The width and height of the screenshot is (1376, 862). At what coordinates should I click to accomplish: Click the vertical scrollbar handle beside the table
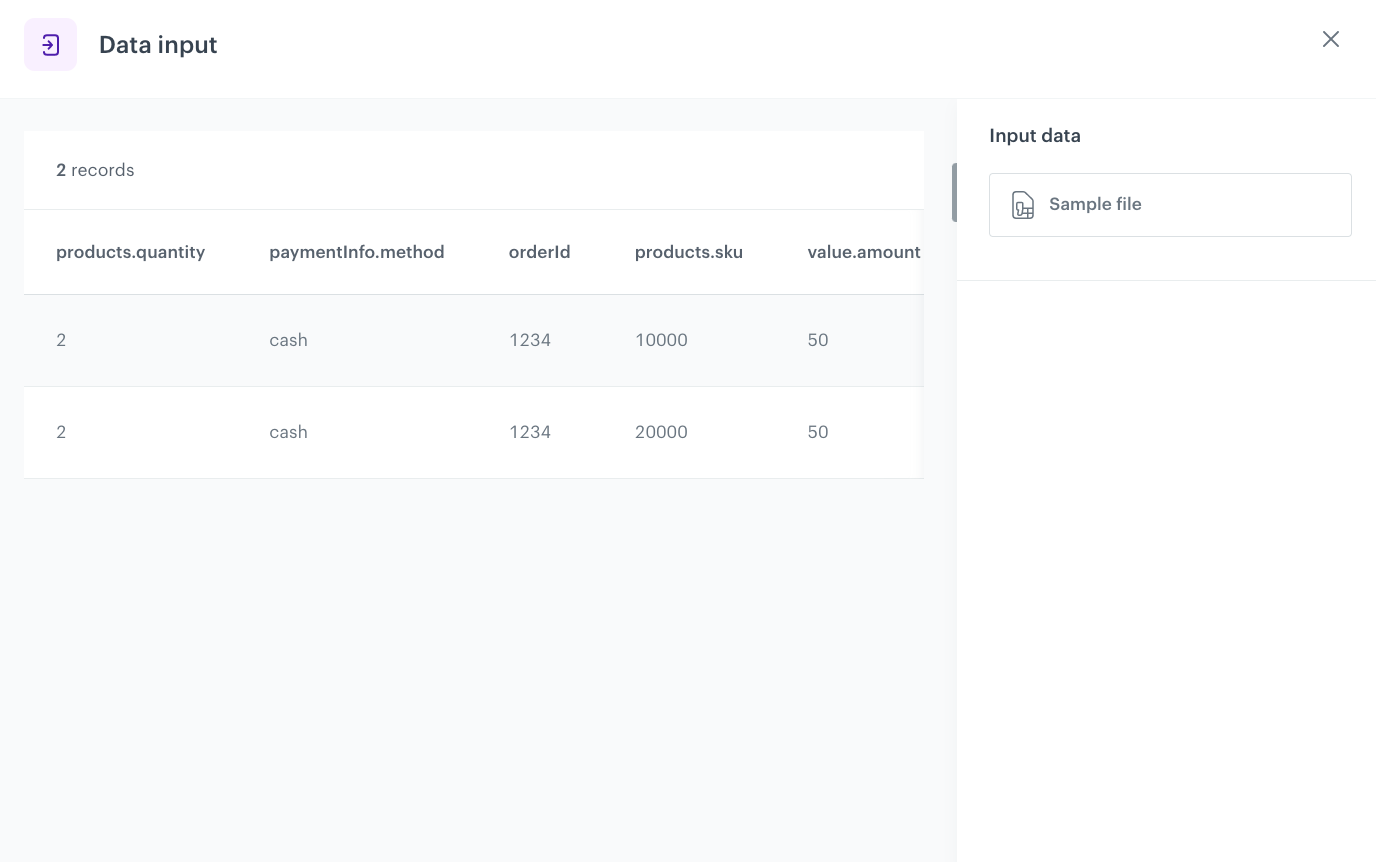point(956,192)
